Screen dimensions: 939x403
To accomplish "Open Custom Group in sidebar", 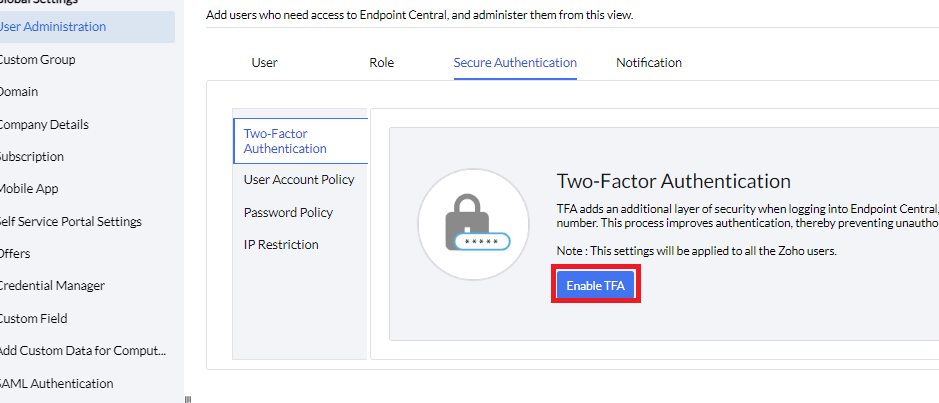I will pyautogui.click(x=37, y=59).
